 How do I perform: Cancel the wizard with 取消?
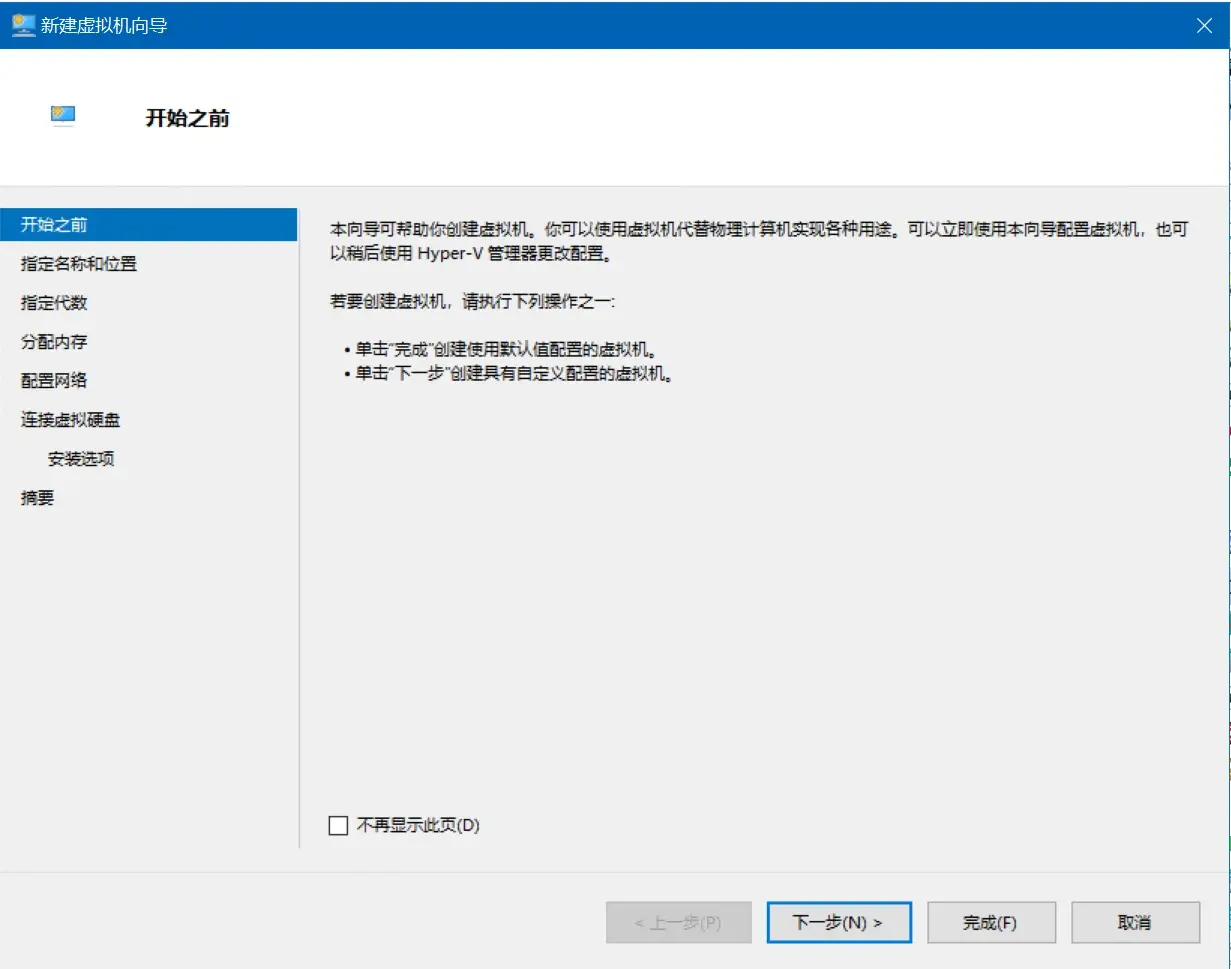1134,922
